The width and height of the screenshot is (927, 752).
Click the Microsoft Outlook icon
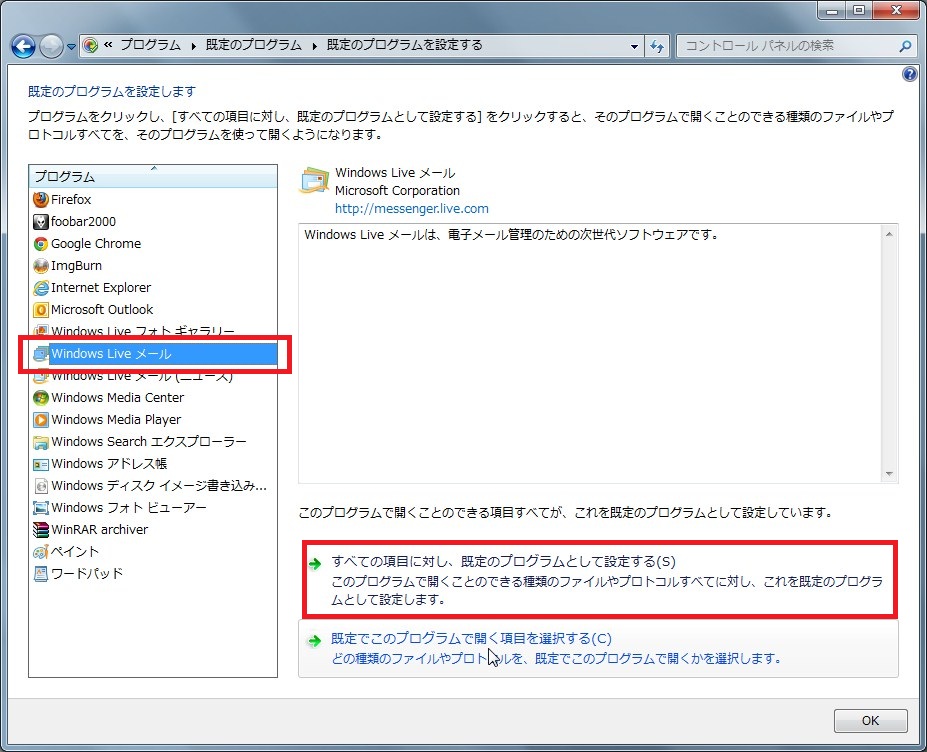click(41, 309)
